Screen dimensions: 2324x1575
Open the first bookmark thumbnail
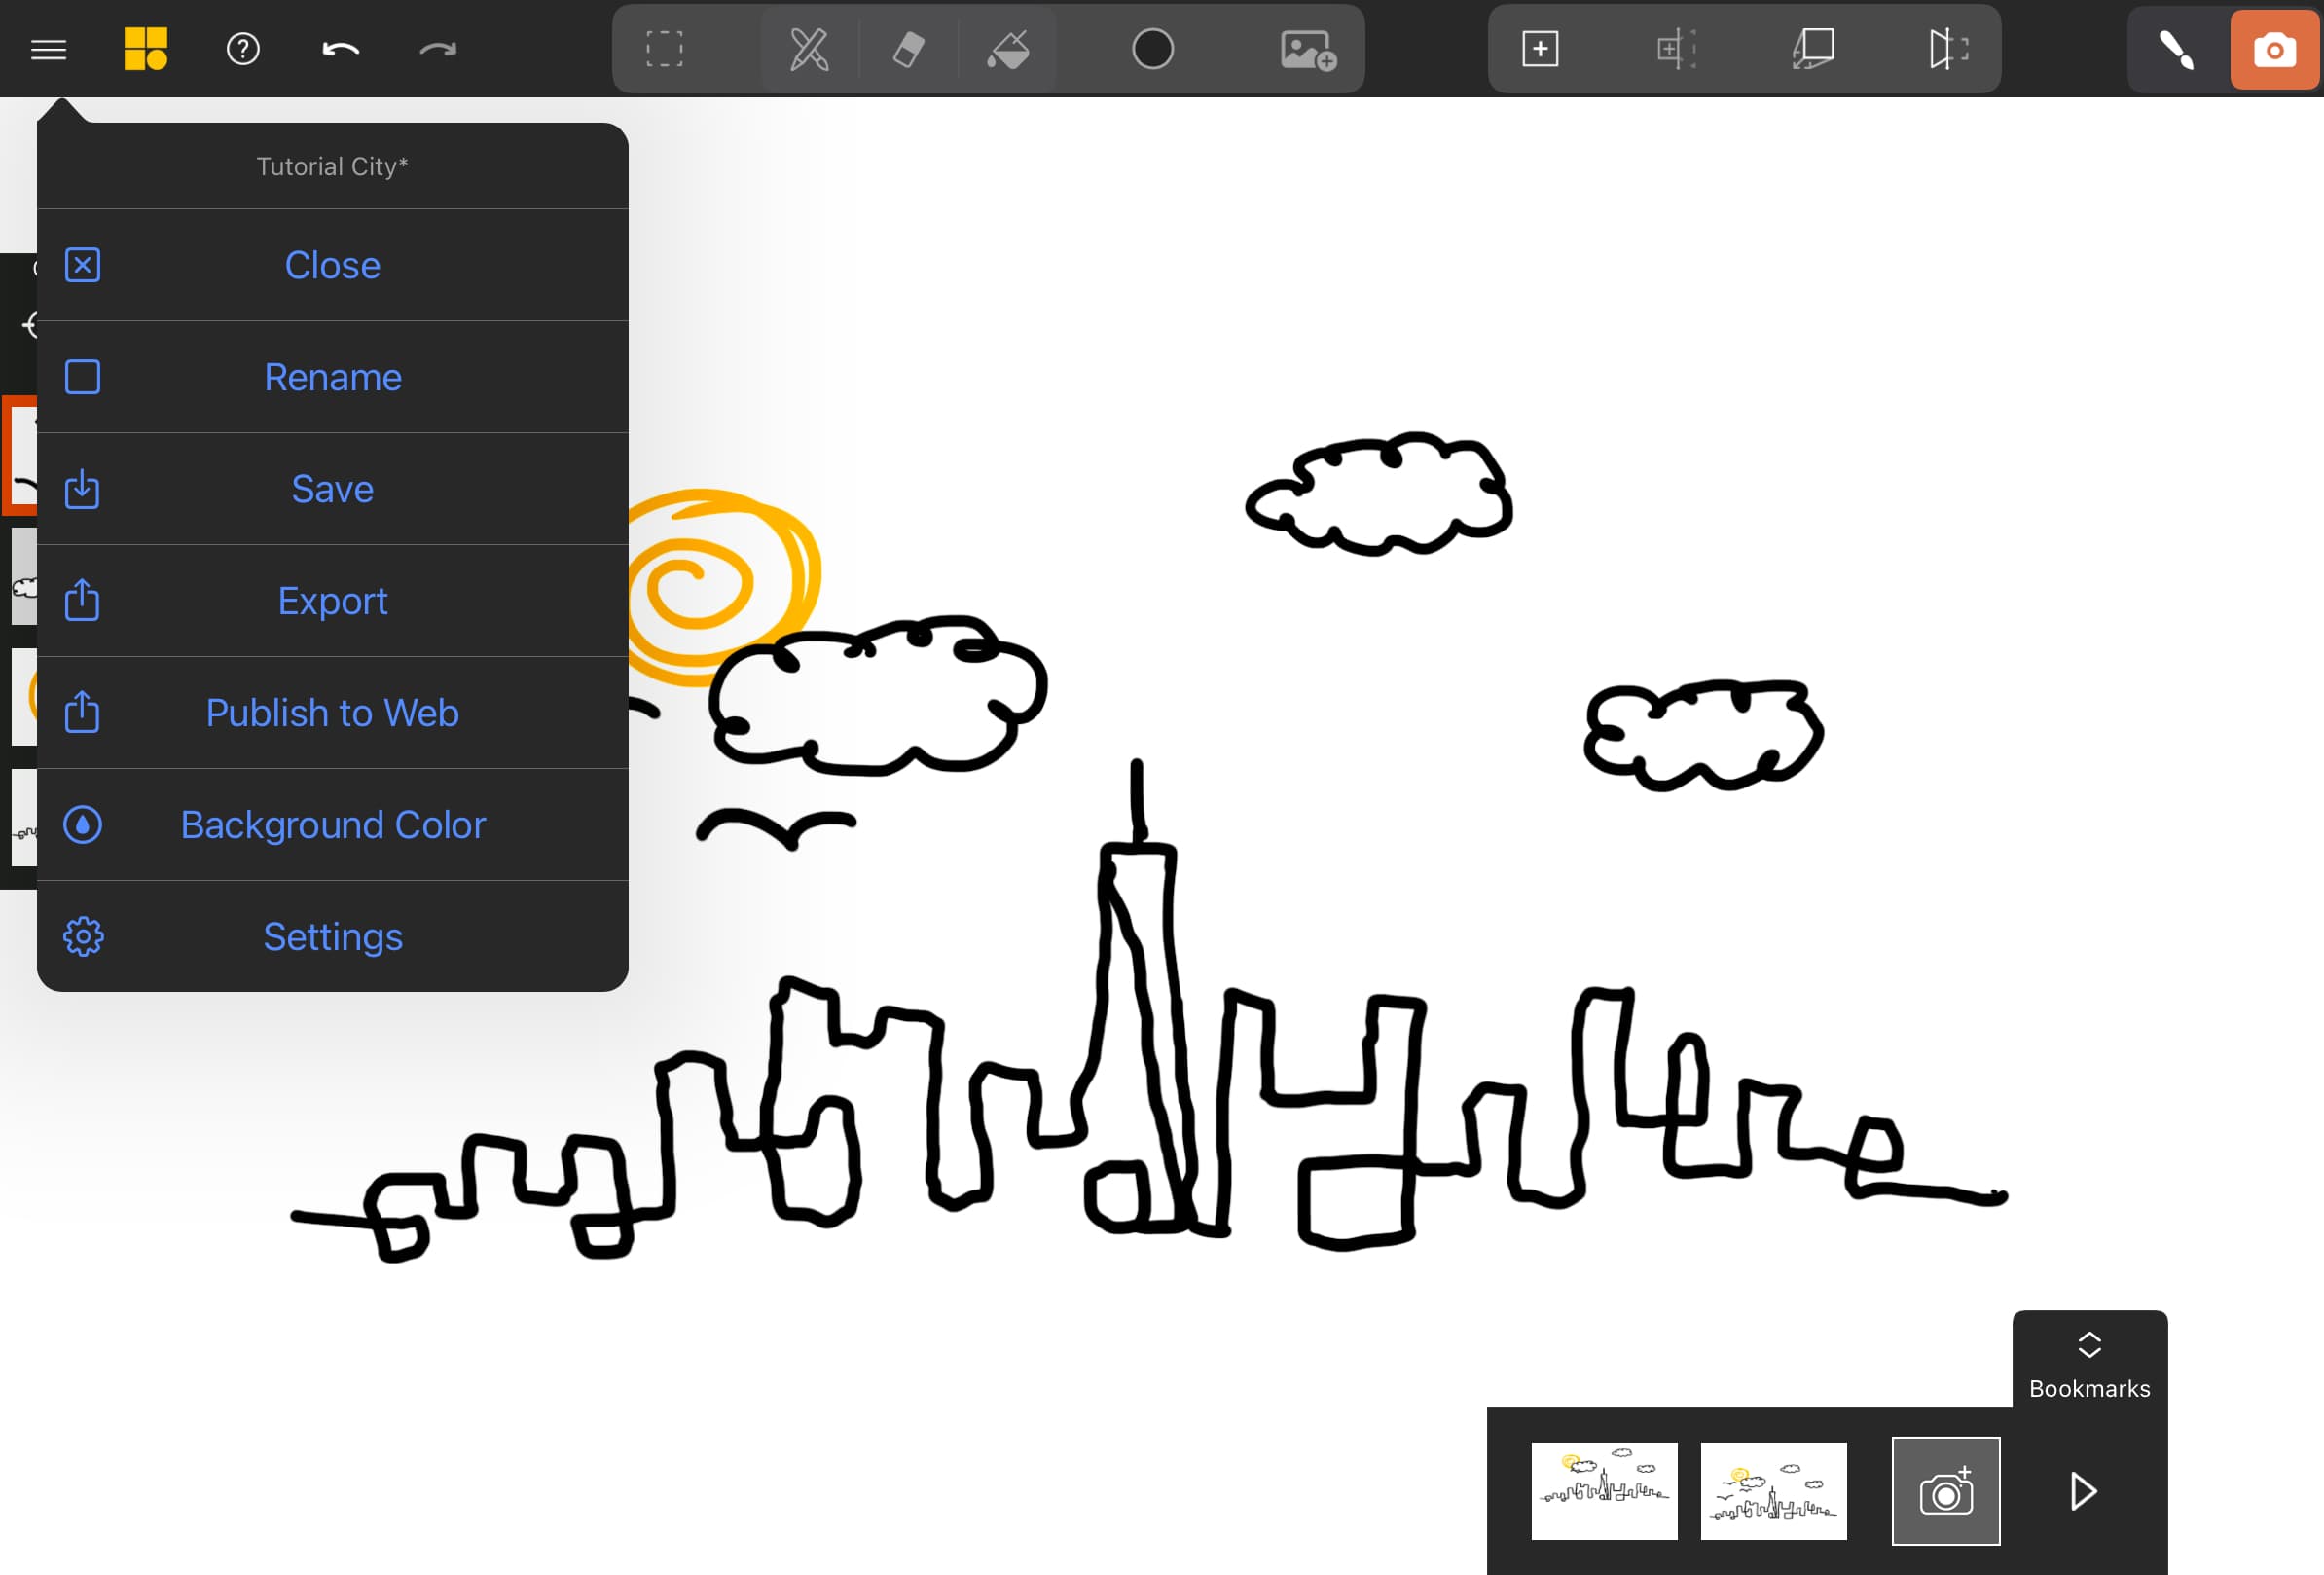[x=1604, y=1491]
